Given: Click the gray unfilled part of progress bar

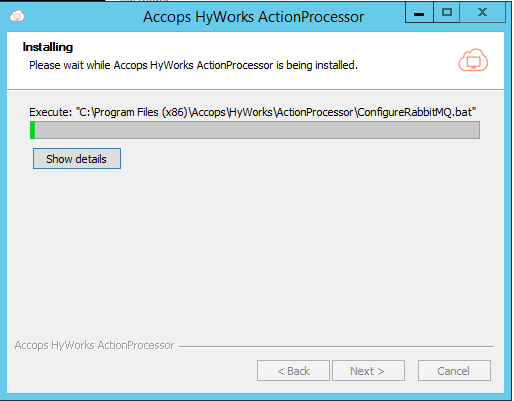Looking at the screenshot, I should tap(257, 130).
